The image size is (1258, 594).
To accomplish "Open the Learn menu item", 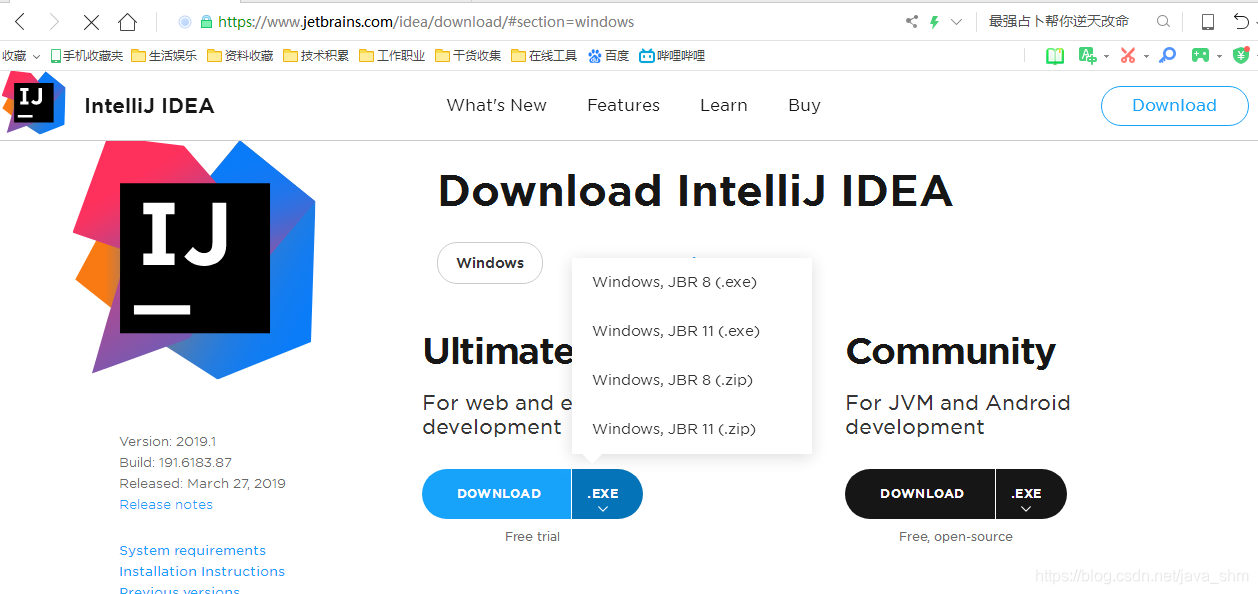I will (x=724, y=105).
